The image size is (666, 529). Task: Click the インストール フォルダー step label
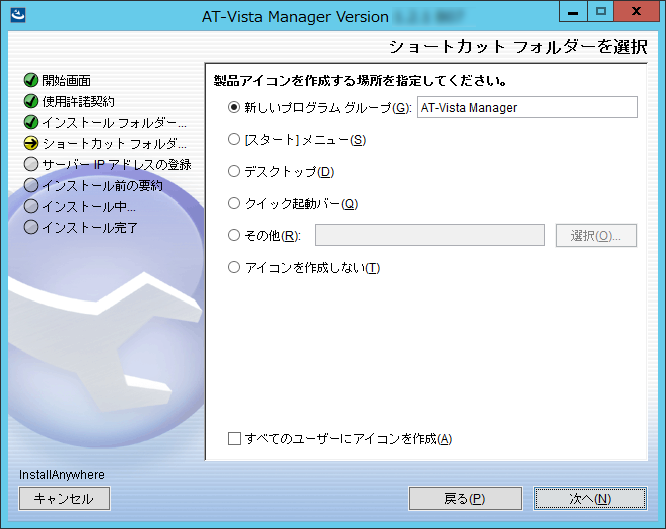(x=114, y=123)
